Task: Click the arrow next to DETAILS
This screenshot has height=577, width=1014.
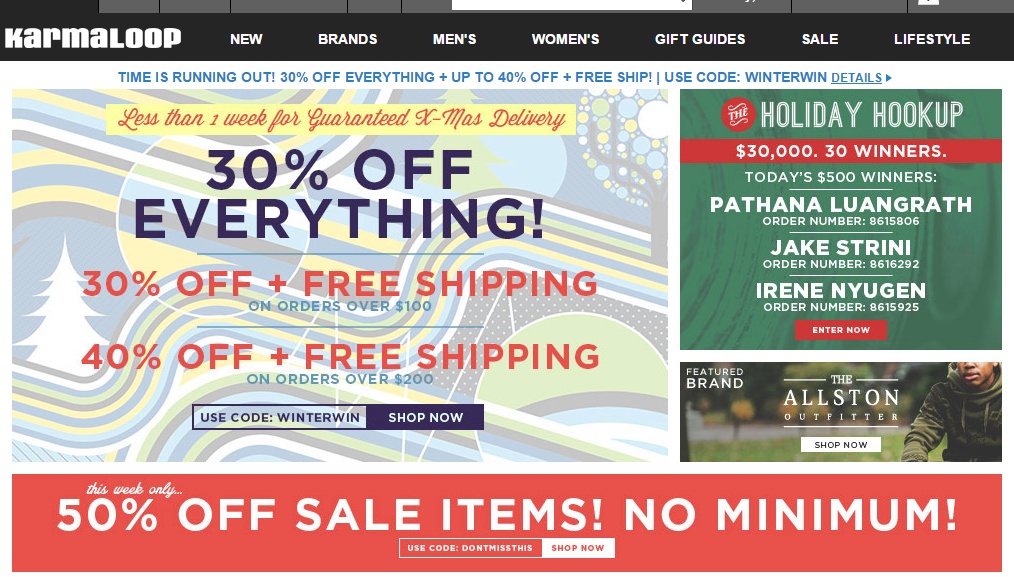Action: (x=889, y=78)
